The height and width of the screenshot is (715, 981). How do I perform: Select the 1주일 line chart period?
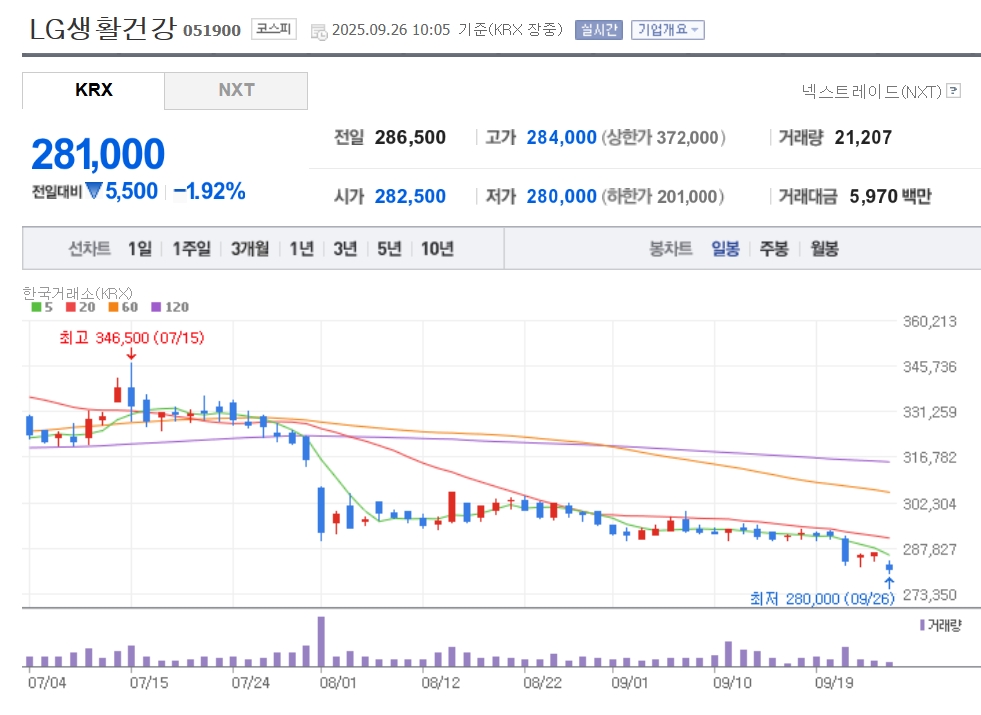coord(191,249)
